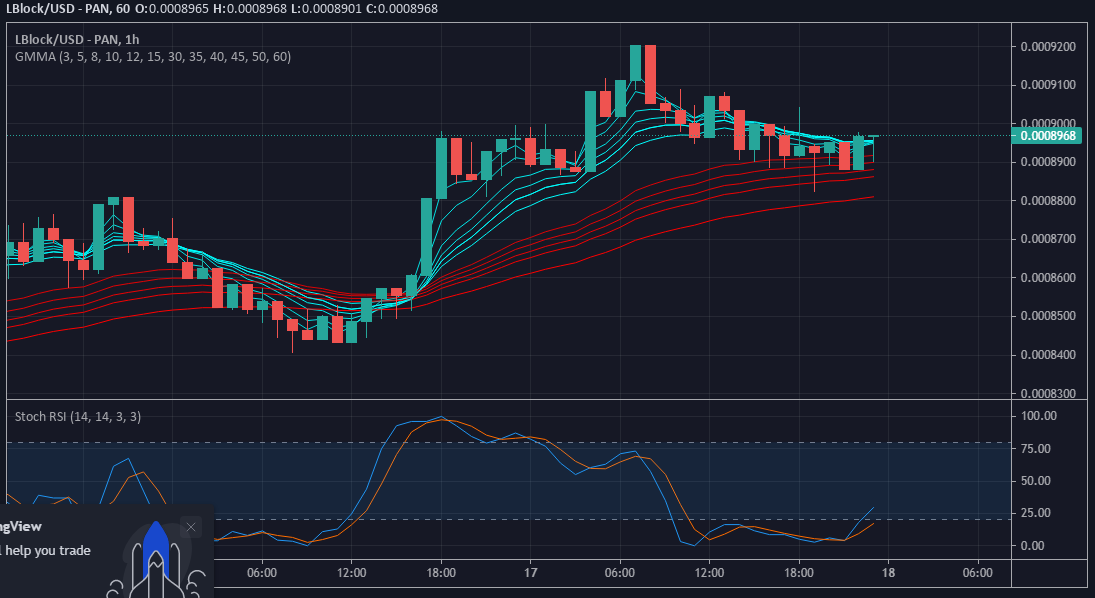
Task: Click the 0.0008500 price axis label
Action: coord(1048,316)
